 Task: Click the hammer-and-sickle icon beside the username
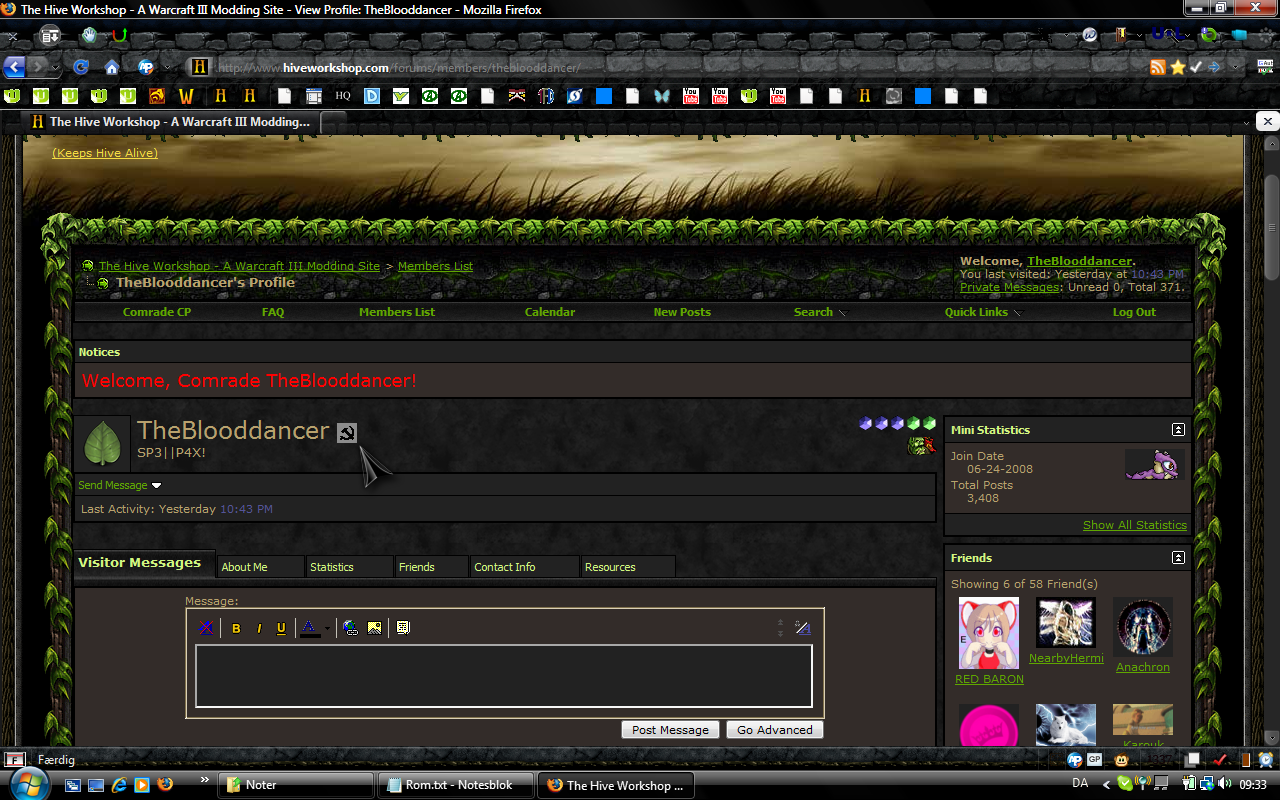tap(346, 433)
